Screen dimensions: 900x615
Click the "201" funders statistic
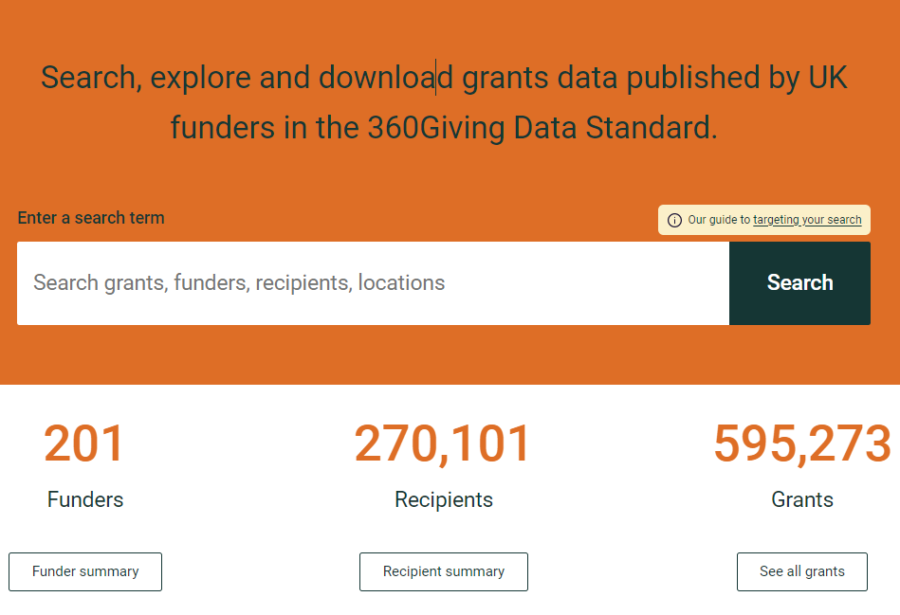click(x=84, y=443)
